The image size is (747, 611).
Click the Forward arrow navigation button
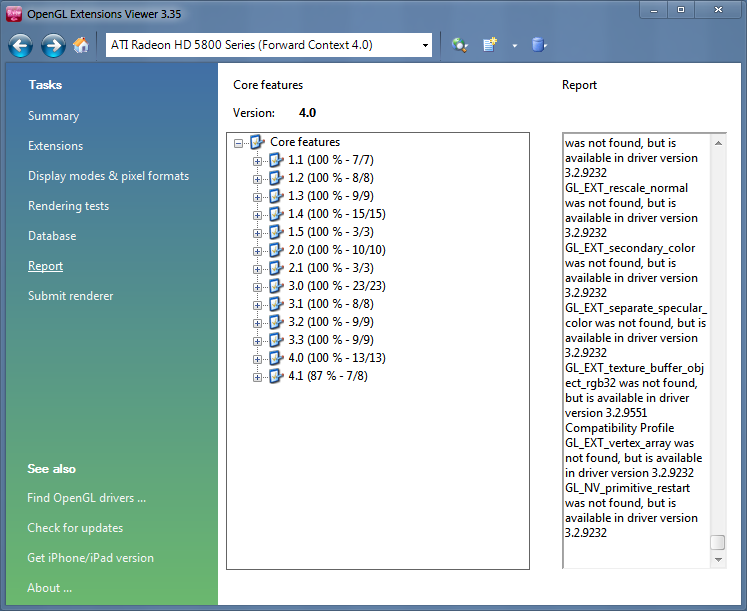(x=53, y=46)
